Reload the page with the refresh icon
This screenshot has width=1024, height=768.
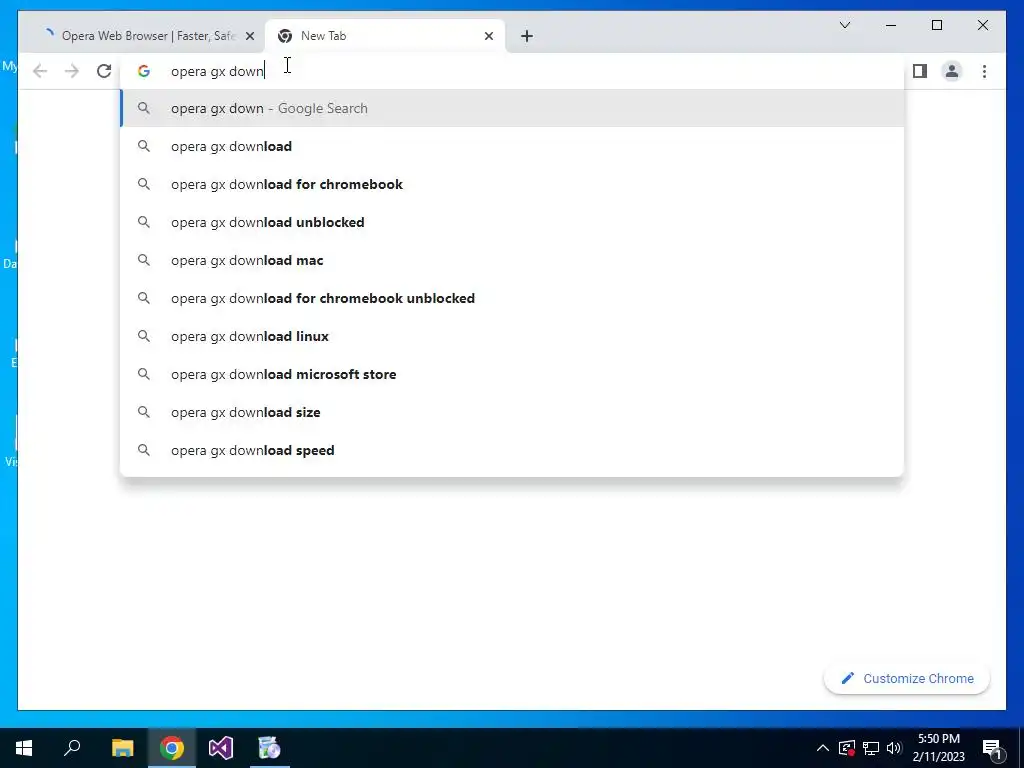(x=104, y=71)
